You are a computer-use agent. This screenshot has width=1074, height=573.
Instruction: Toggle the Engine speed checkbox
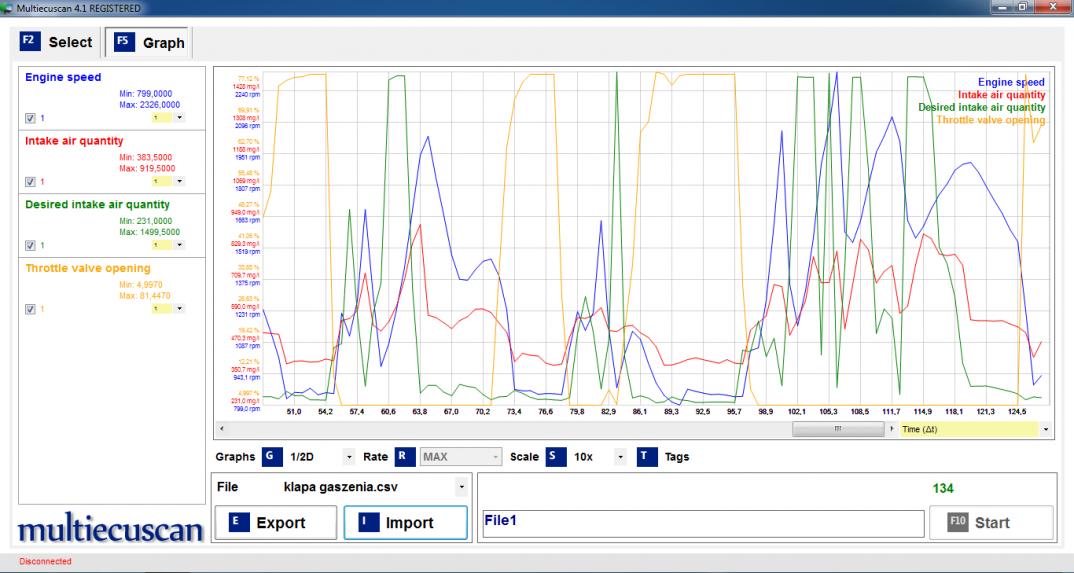pos(30,118)
